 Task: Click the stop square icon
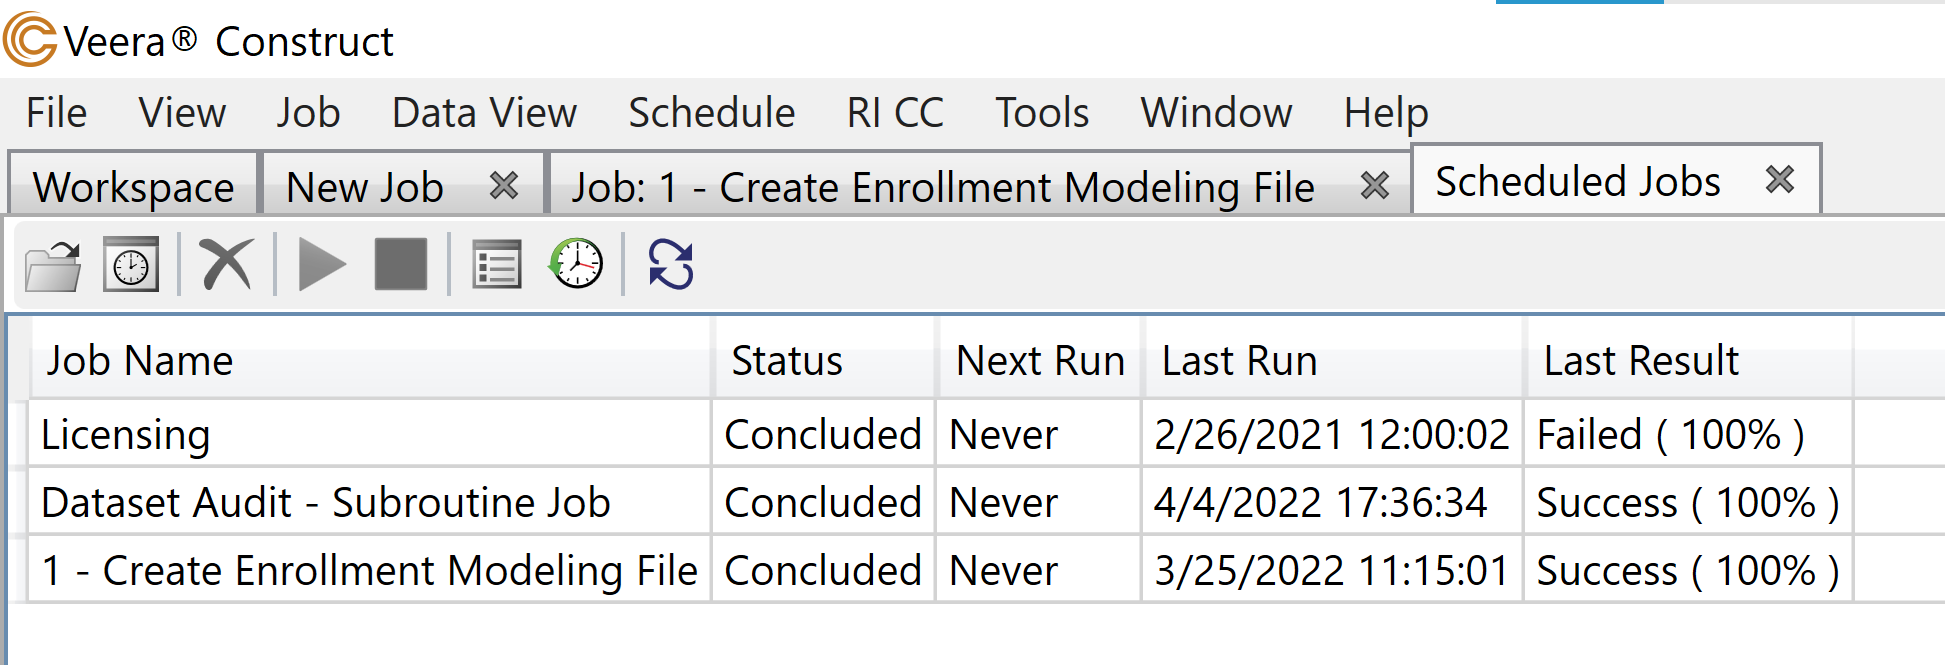point(401,264)
